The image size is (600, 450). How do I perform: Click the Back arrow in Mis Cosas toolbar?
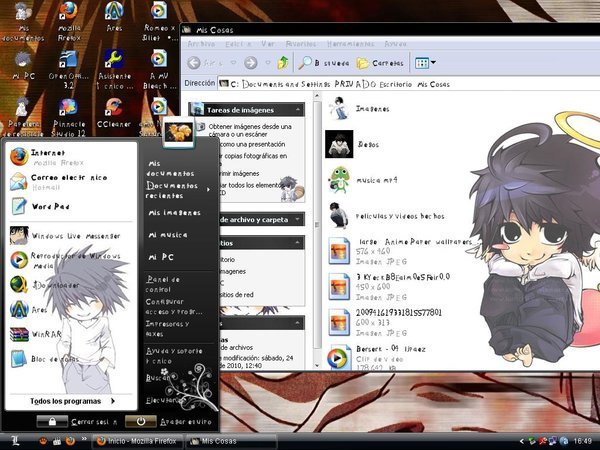pyautogui.click(x=194, y=62)
